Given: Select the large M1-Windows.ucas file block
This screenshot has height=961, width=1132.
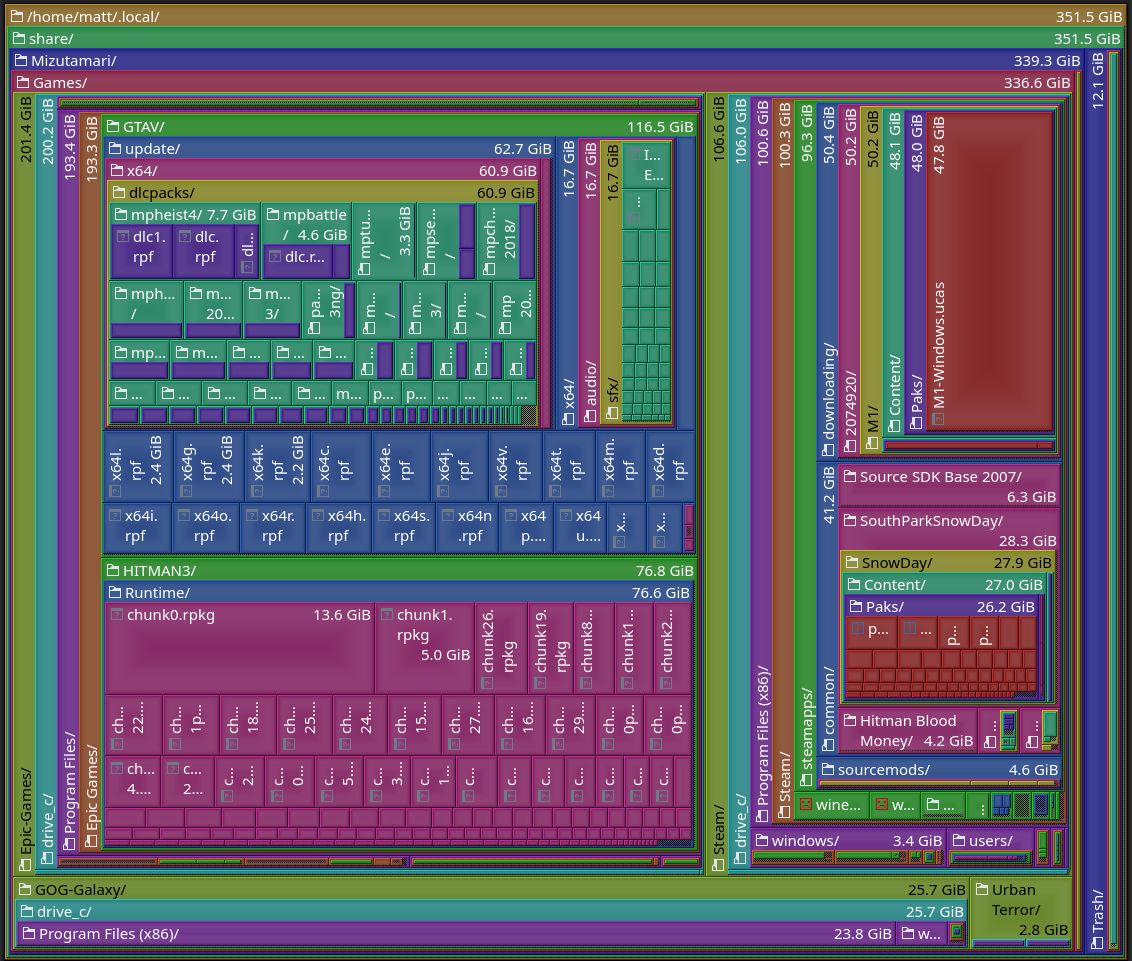Looking at the screenshot, I should coord(996,270).
